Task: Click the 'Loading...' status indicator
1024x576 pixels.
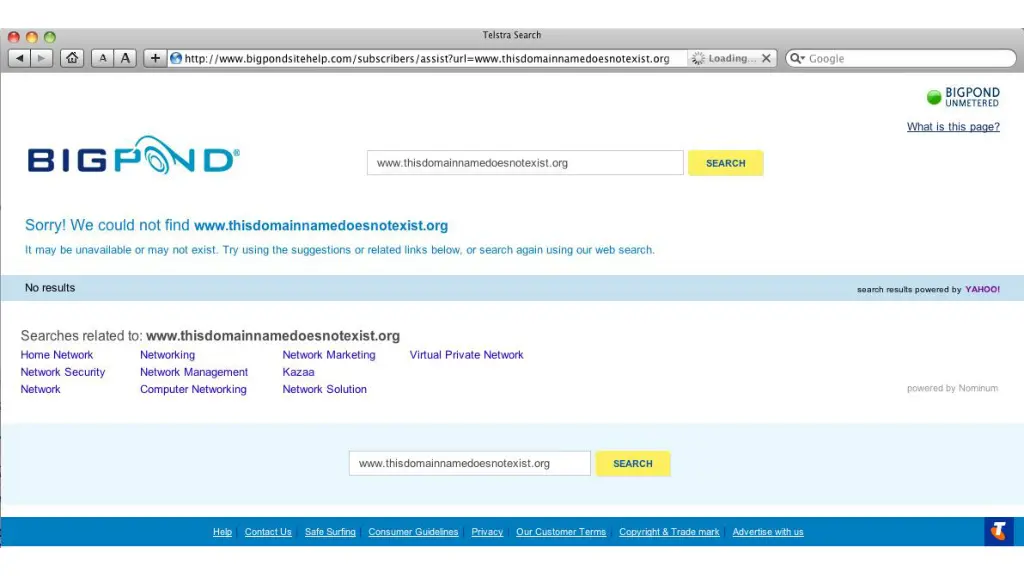Action: coord(724,58)
